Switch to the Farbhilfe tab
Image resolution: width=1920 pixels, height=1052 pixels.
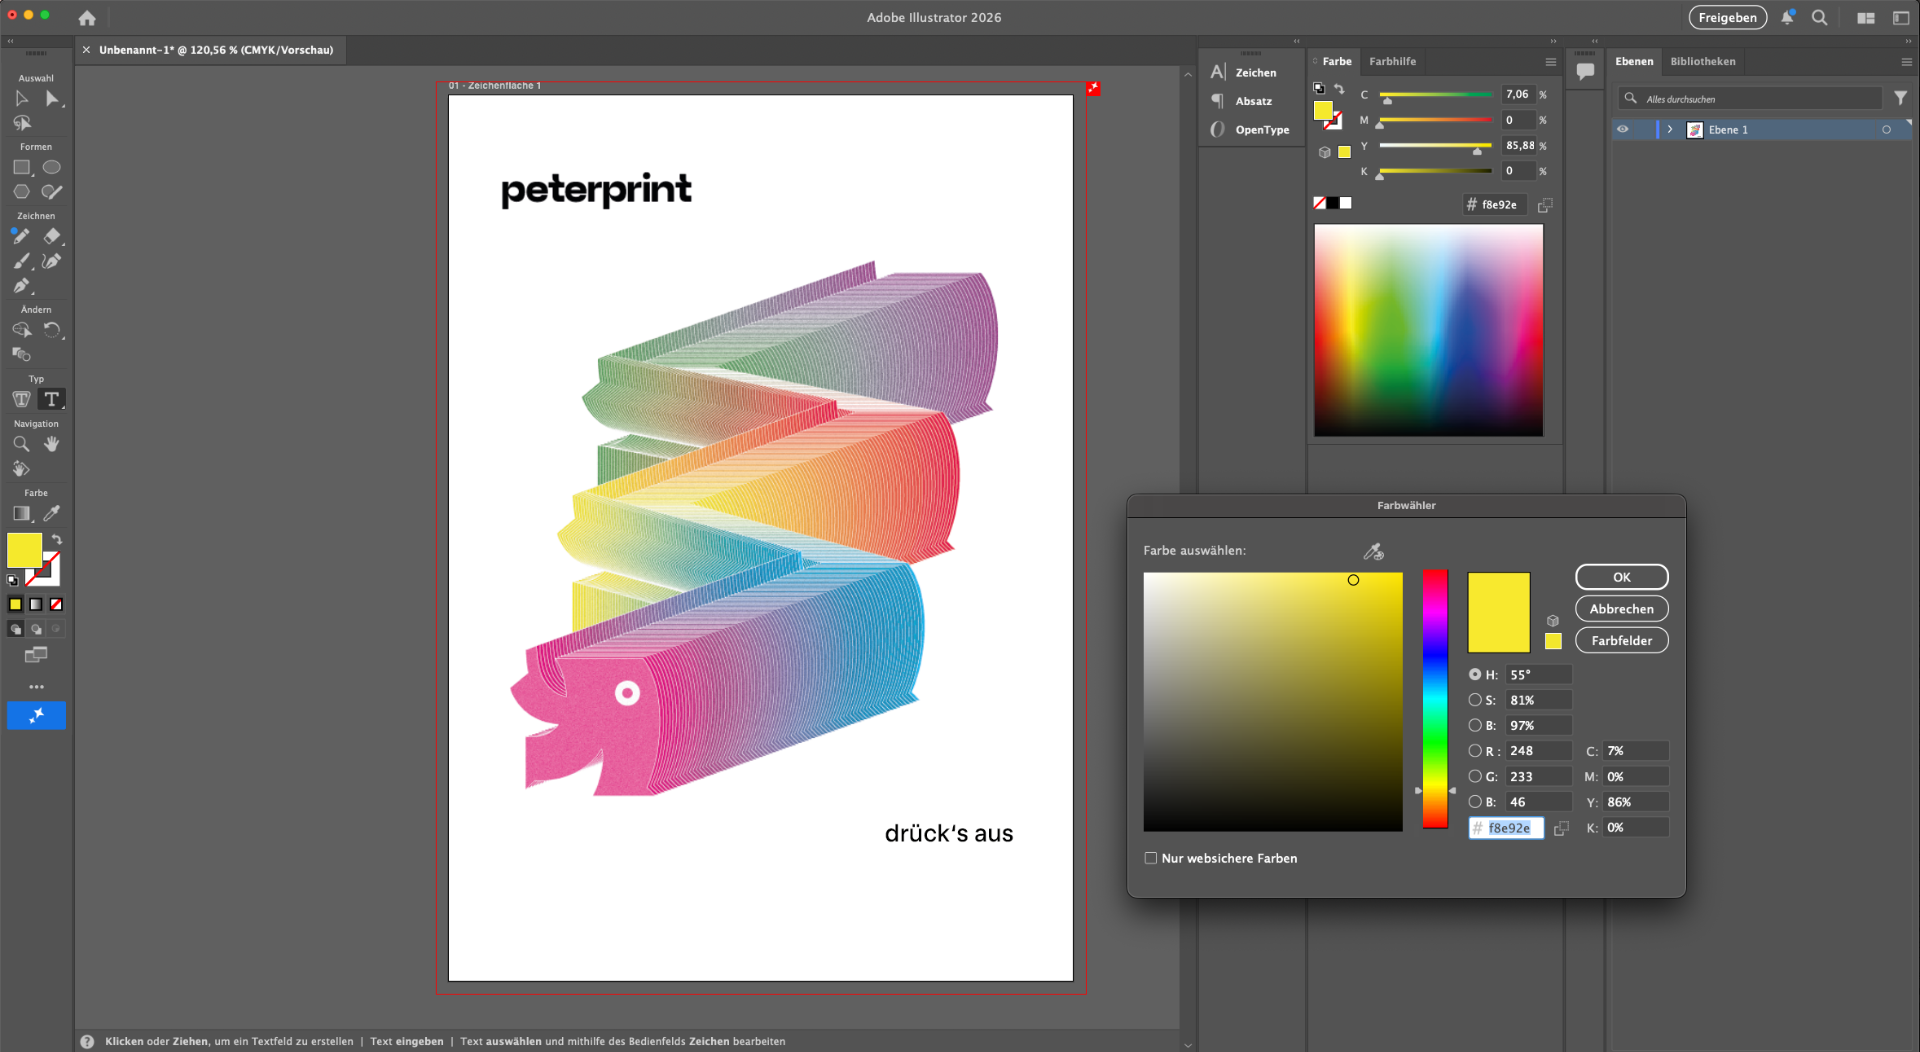coord(1392,62)
